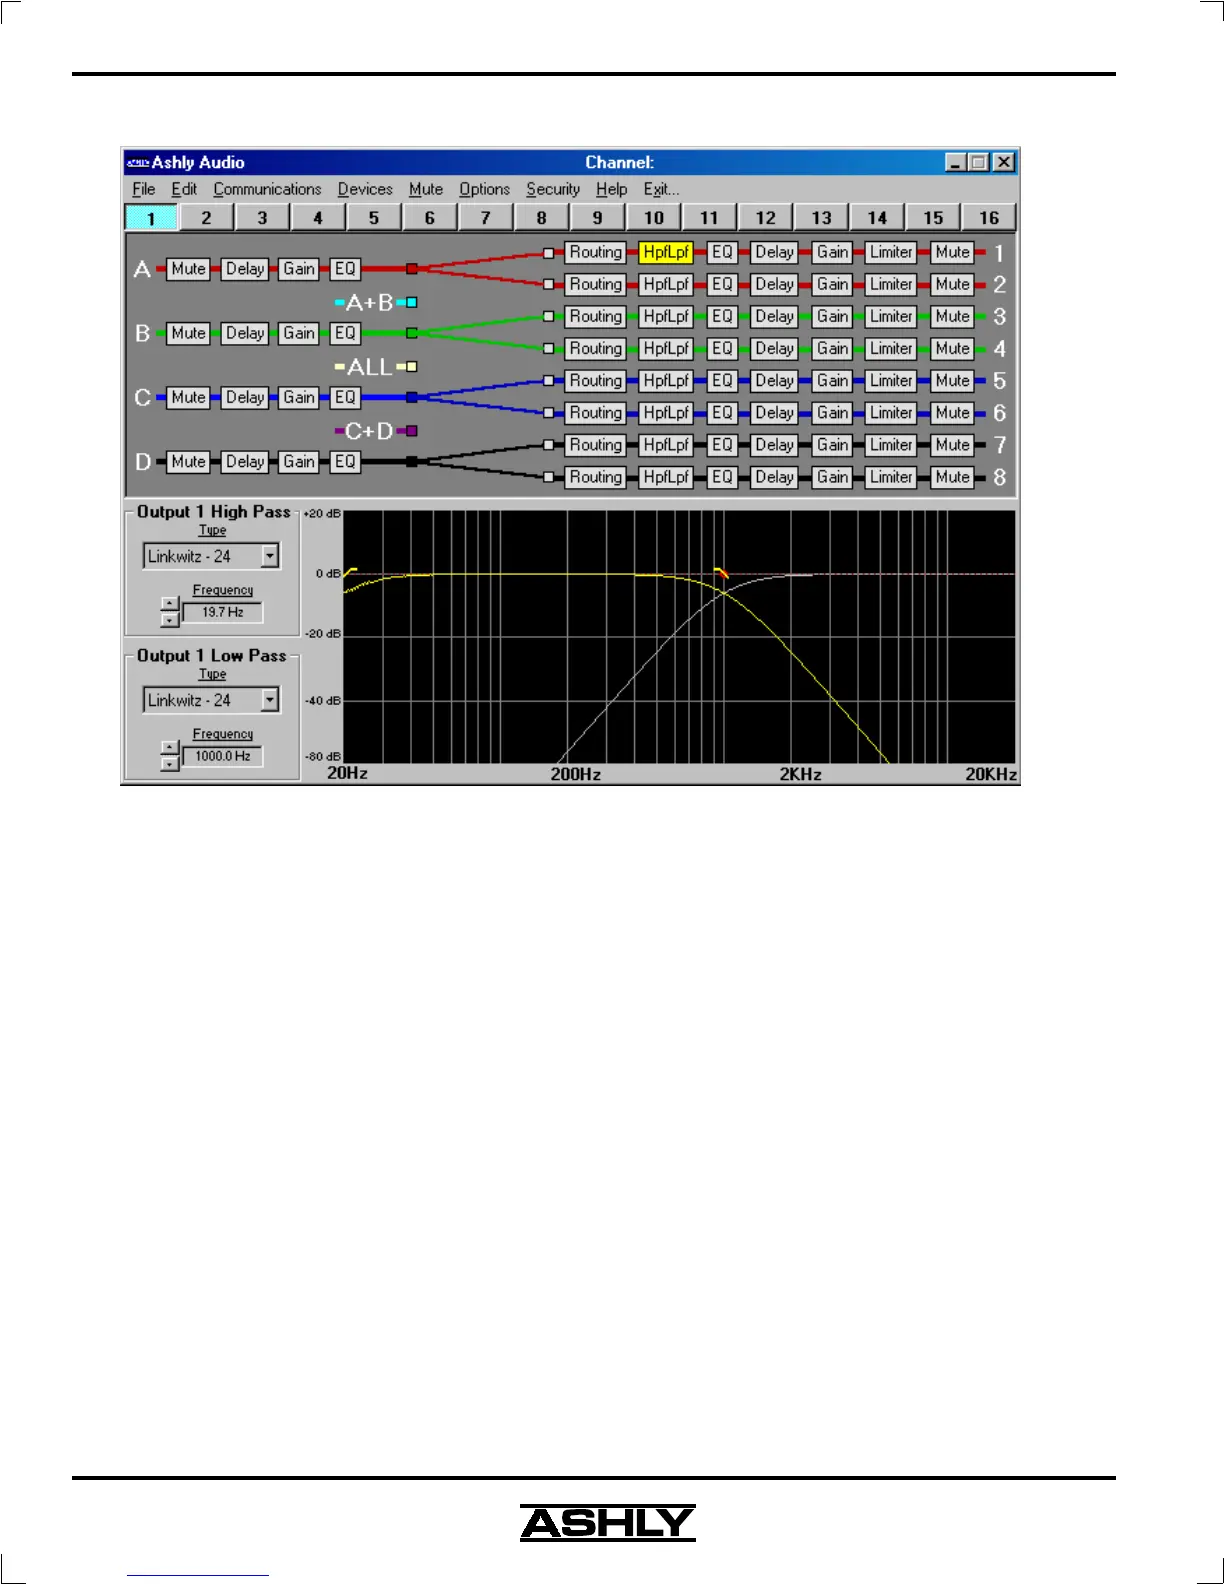Toggle Mute on input C
This screenshot has height=1584, width=1224.
pos(188,397)
